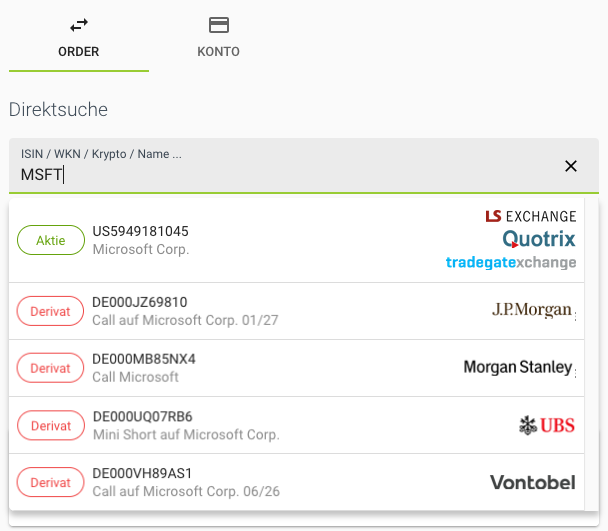608x531 pixels.
Task: Select the Microsoft Corp. US5949181045 result
Action: point(250,240)
